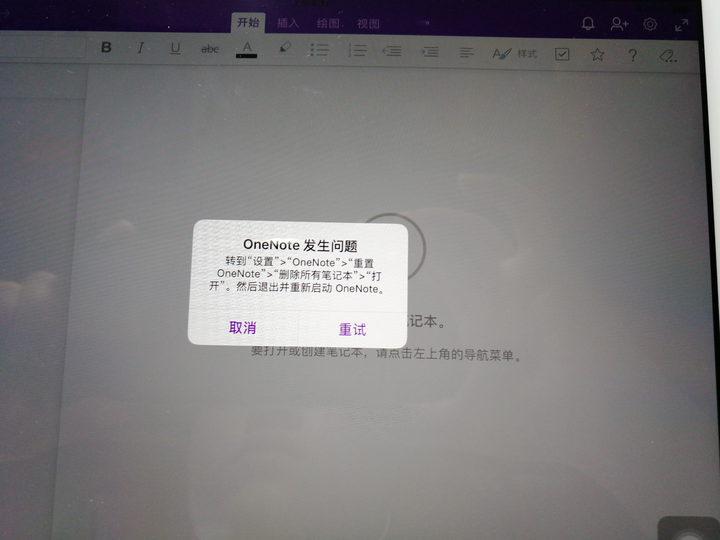Viewport: 720px width, 540px height.
Task: Click 重试 in the error dialog
Action: (352, 329)
